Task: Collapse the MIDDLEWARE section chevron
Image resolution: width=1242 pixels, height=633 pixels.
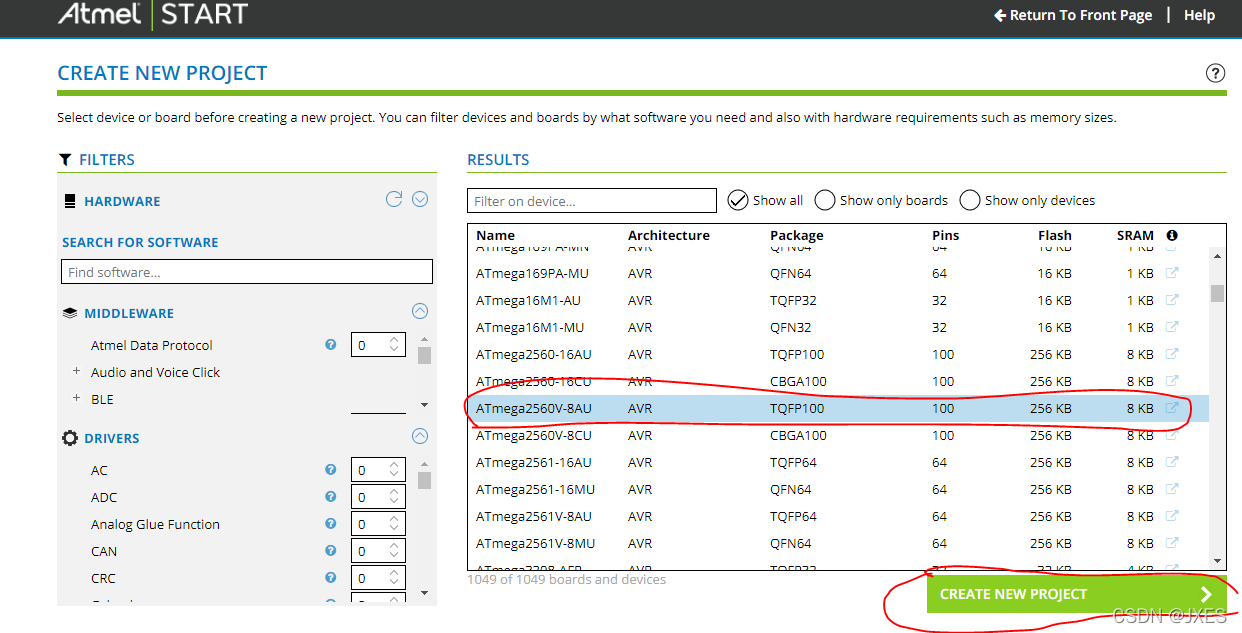Action: tap(420, 311)
